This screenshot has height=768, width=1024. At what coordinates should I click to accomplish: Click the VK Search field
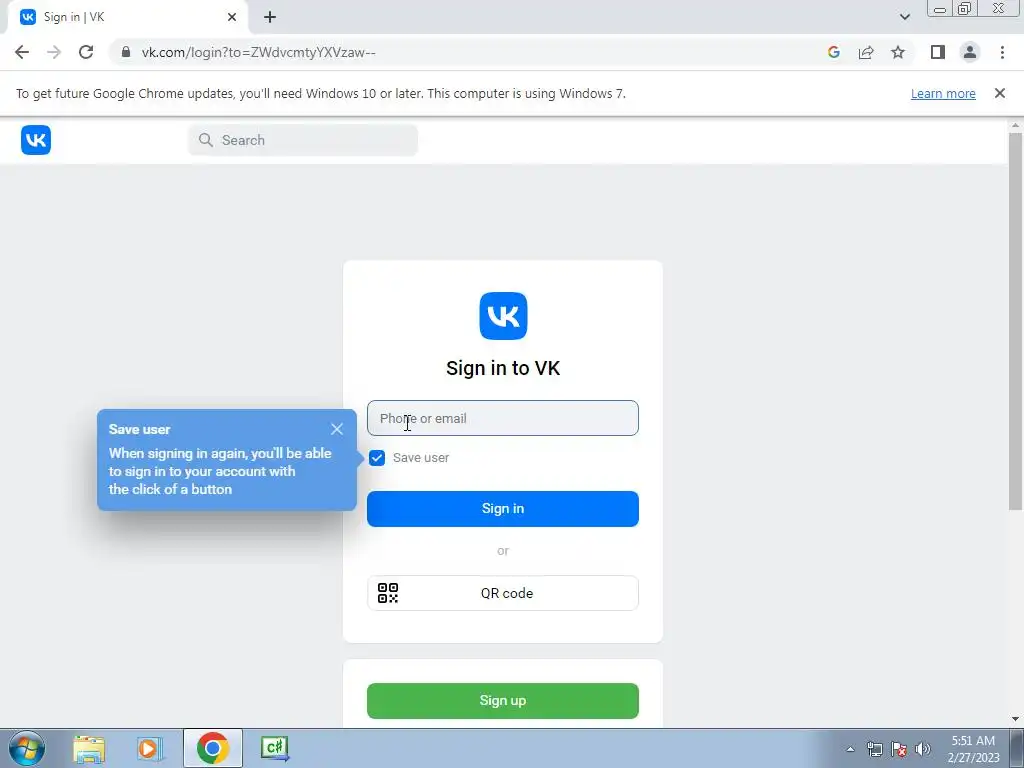[302, 140]
